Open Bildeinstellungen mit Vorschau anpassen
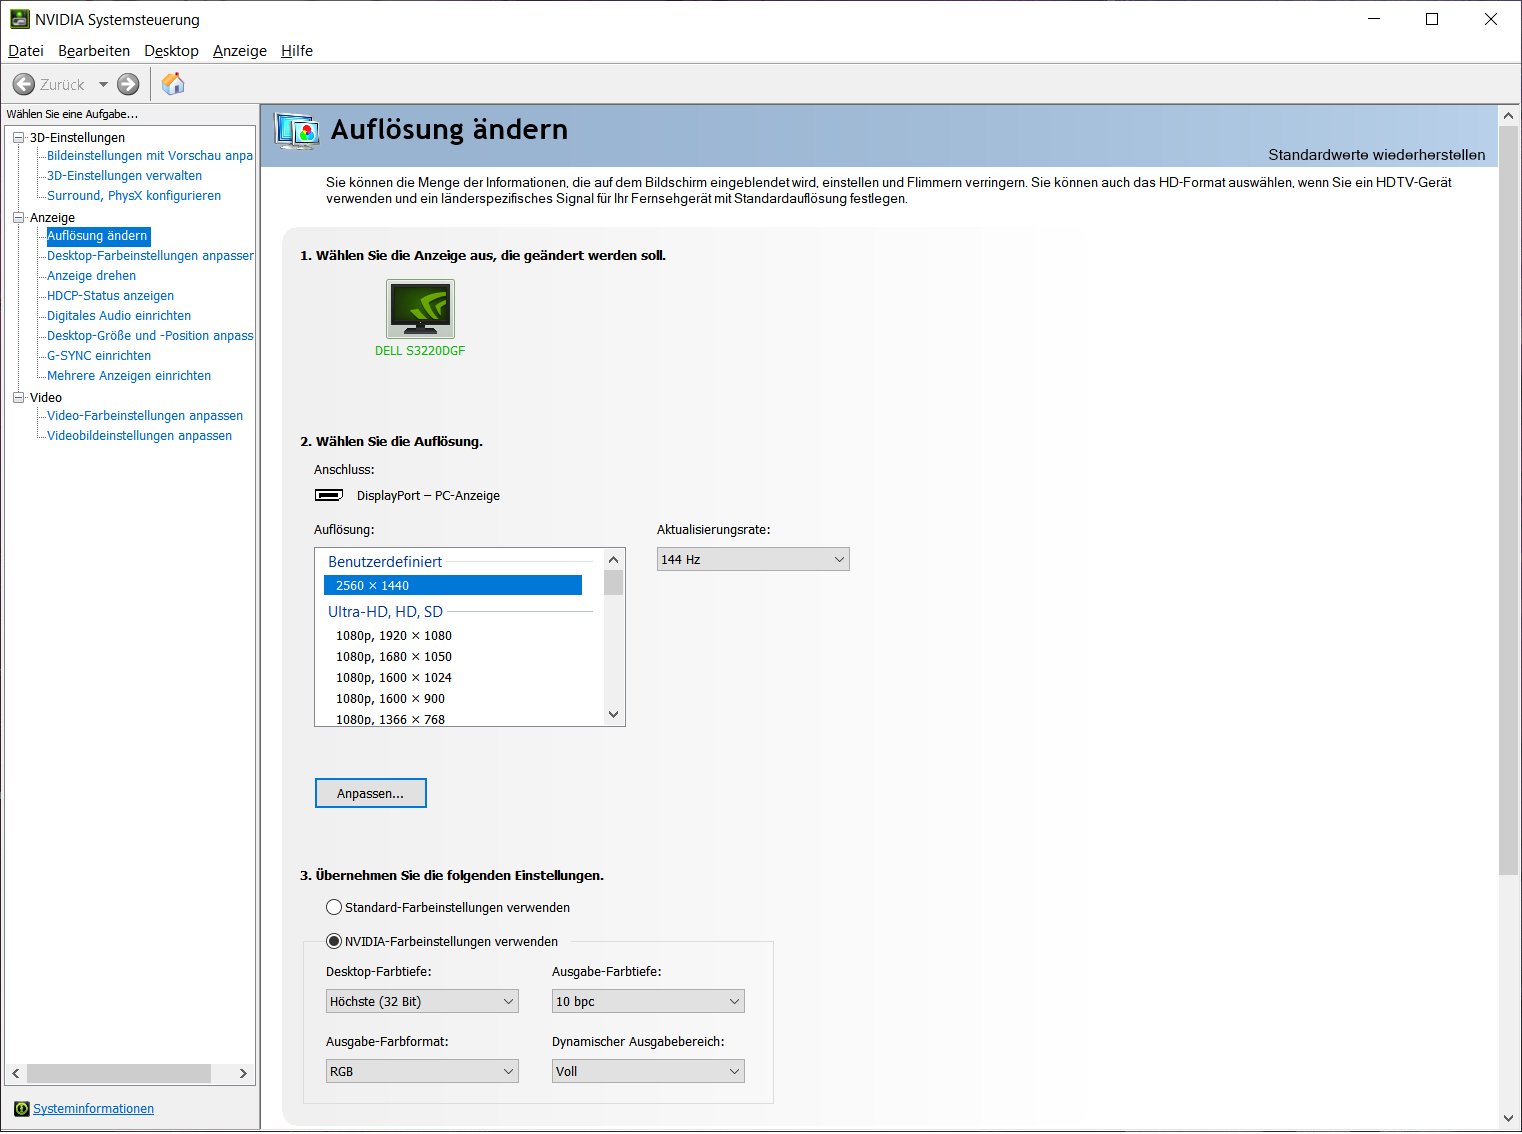1522x1134 pixels. [150, 156]
